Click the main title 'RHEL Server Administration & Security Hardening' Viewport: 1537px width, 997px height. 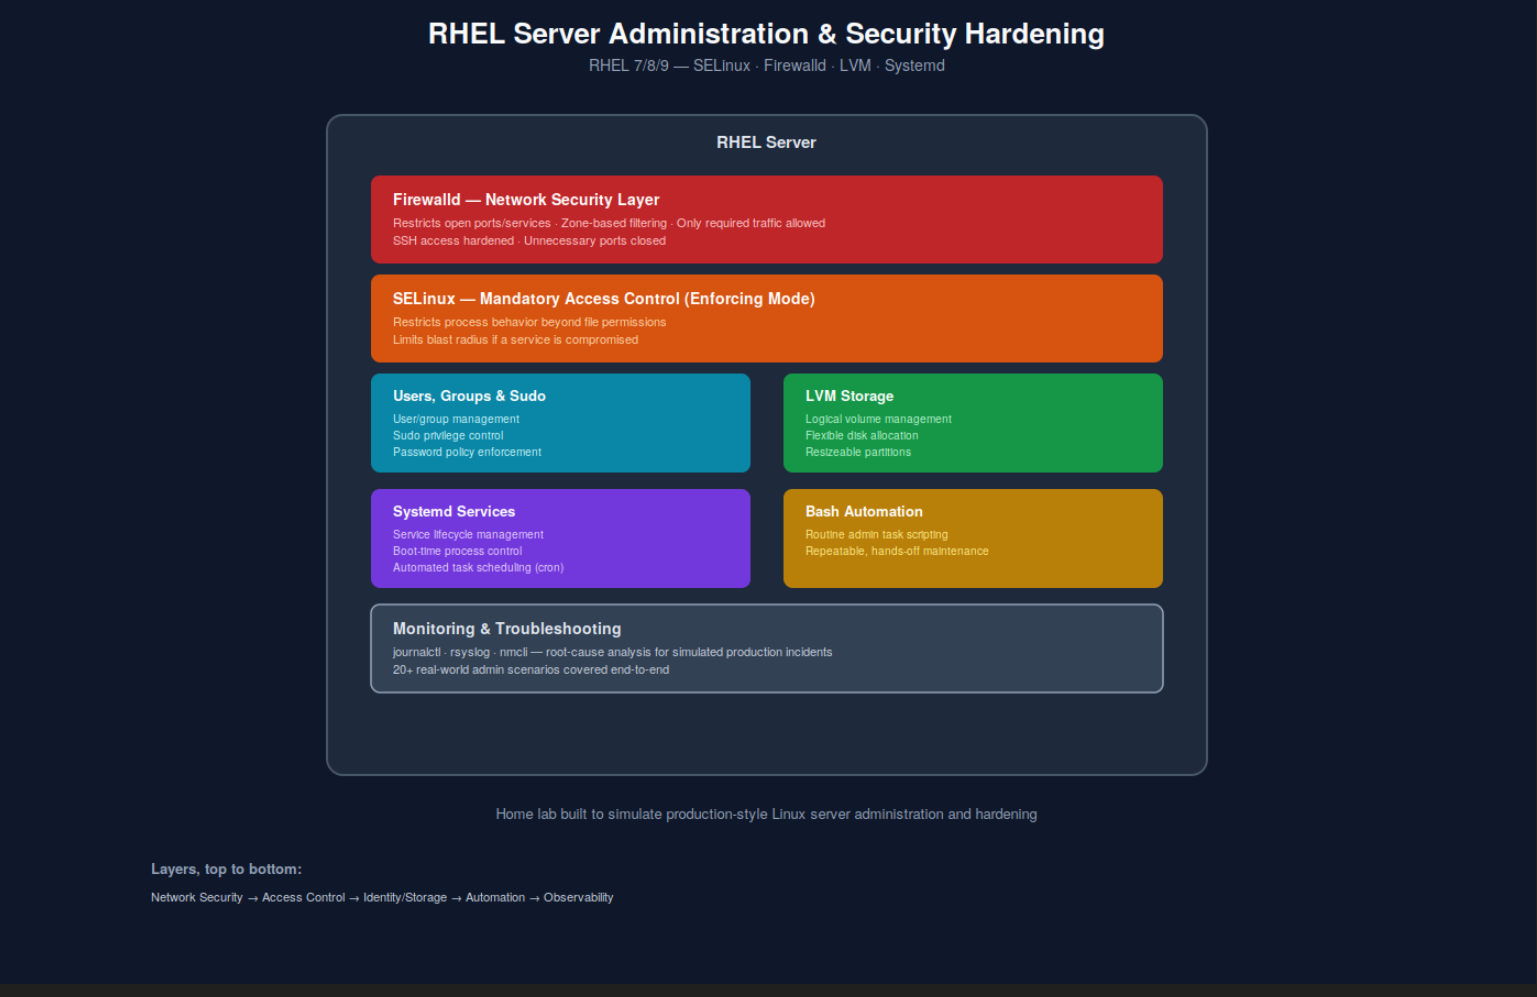coord(766,34)
